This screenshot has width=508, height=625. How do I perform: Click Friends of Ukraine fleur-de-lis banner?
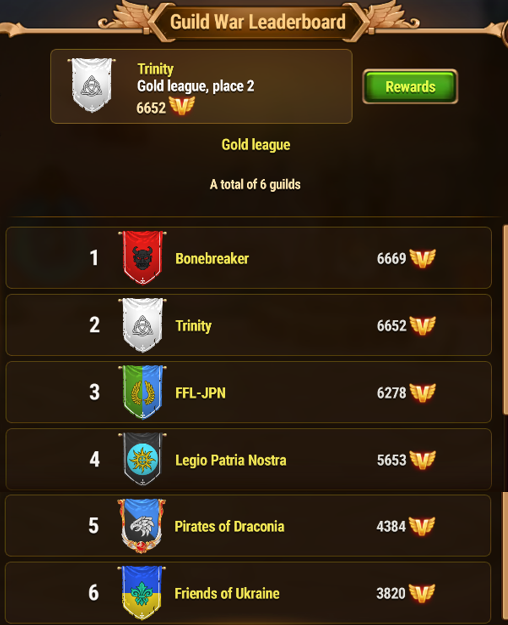pos(142,593)
